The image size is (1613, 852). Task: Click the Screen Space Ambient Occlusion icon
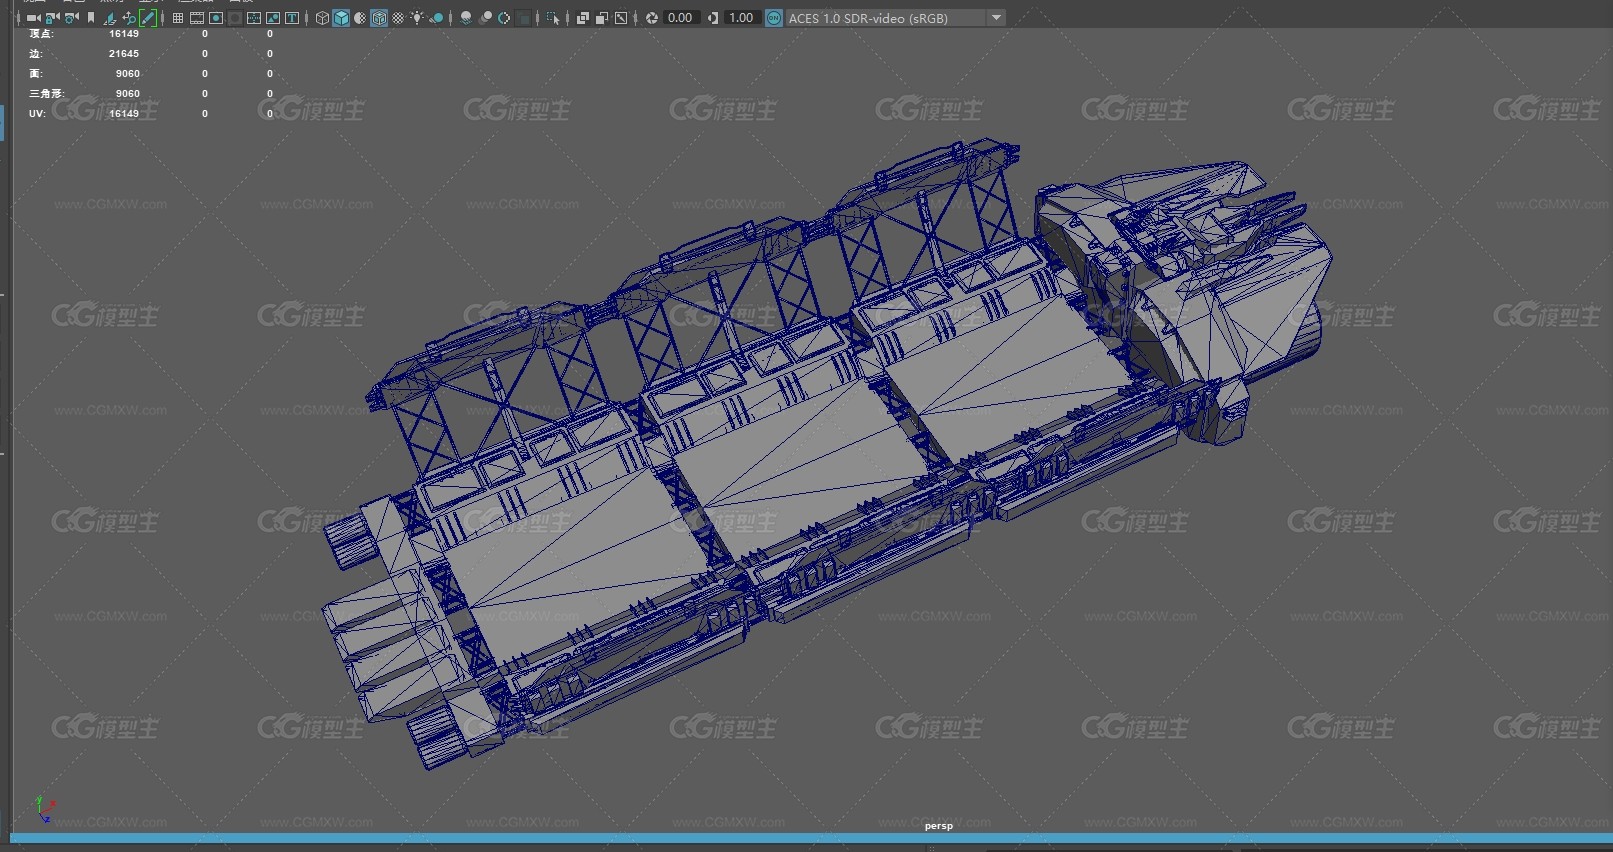(466, 18)
